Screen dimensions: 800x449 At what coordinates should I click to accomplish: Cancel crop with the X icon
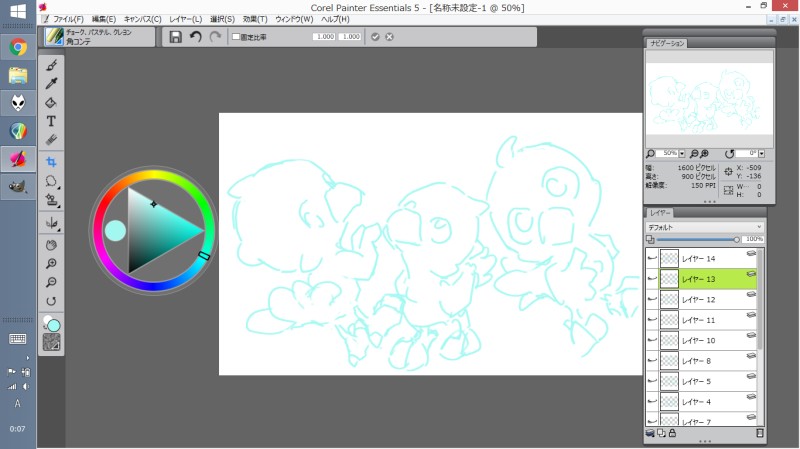click(389, 37)
